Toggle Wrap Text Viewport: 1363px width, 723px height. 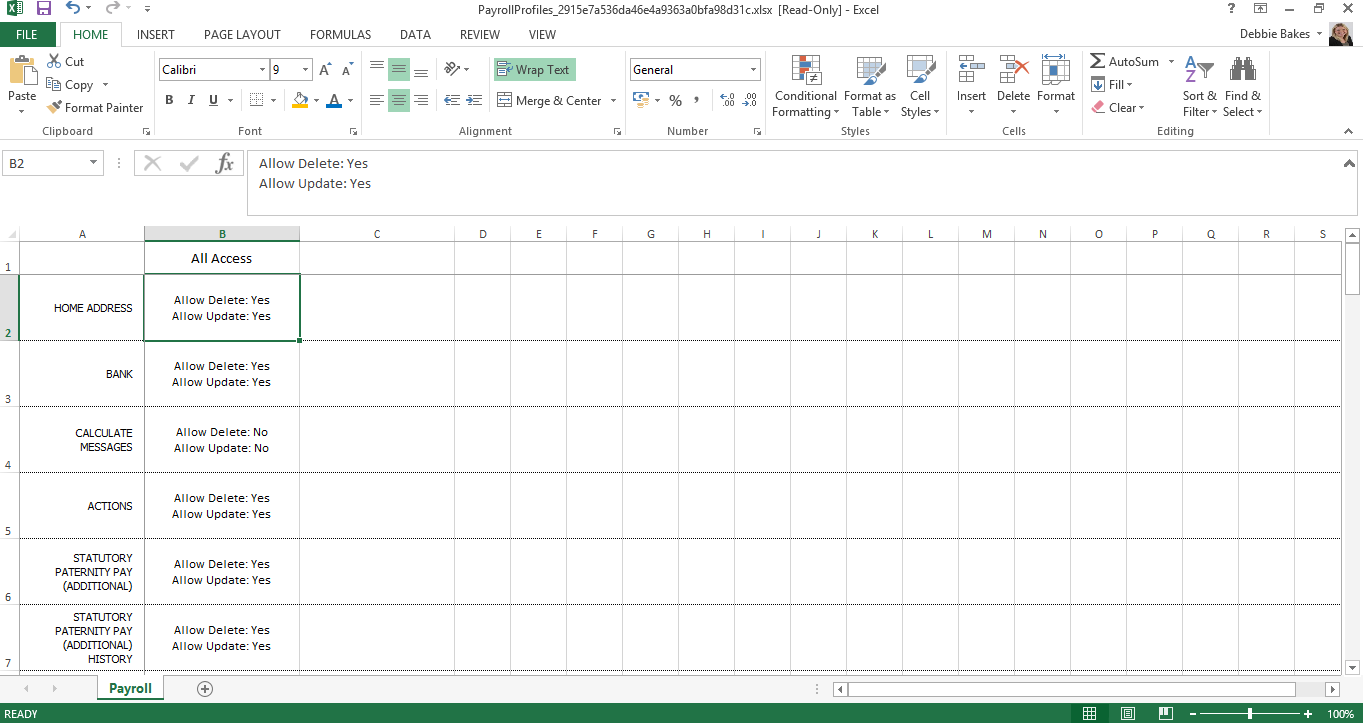click(534, 70)
